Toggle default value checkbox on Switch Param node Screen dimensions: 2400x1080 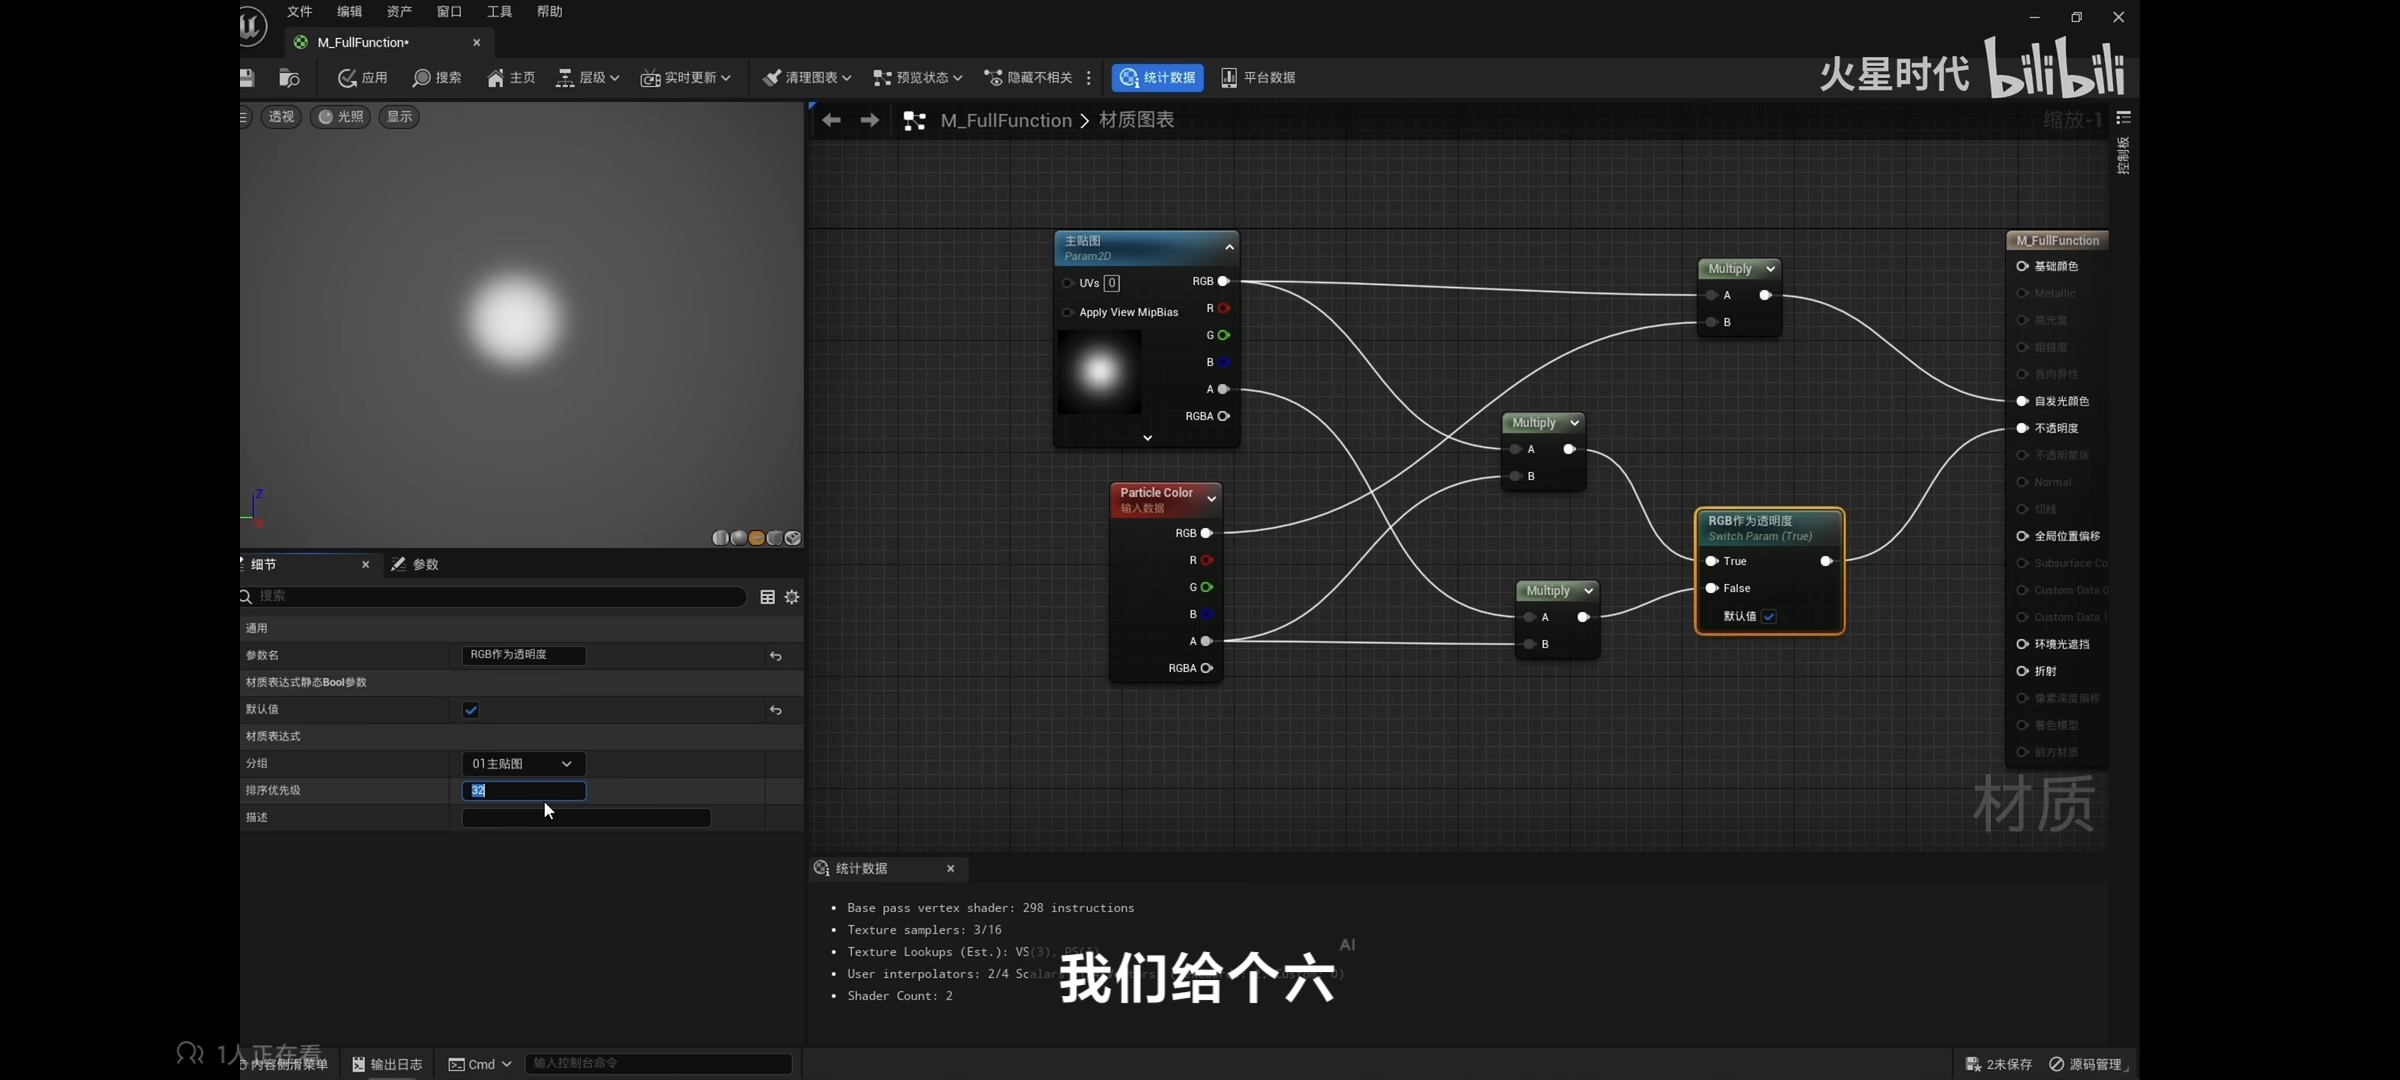pyautogui.click(x=1769, y=617)
